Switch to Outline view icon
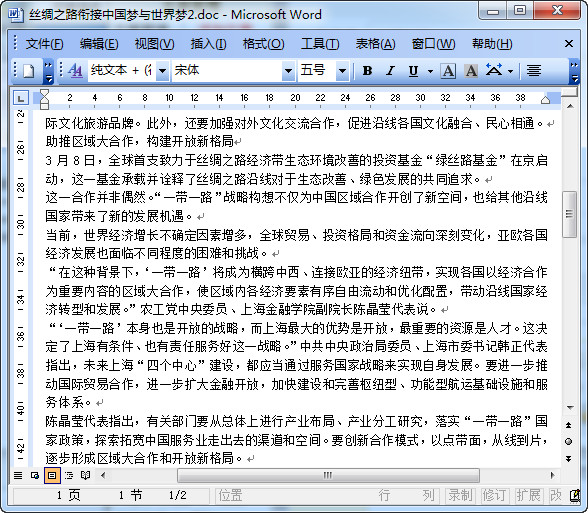The height and width of the screenshot is (513, 588). pyautogui.click(x=69, y=476)
